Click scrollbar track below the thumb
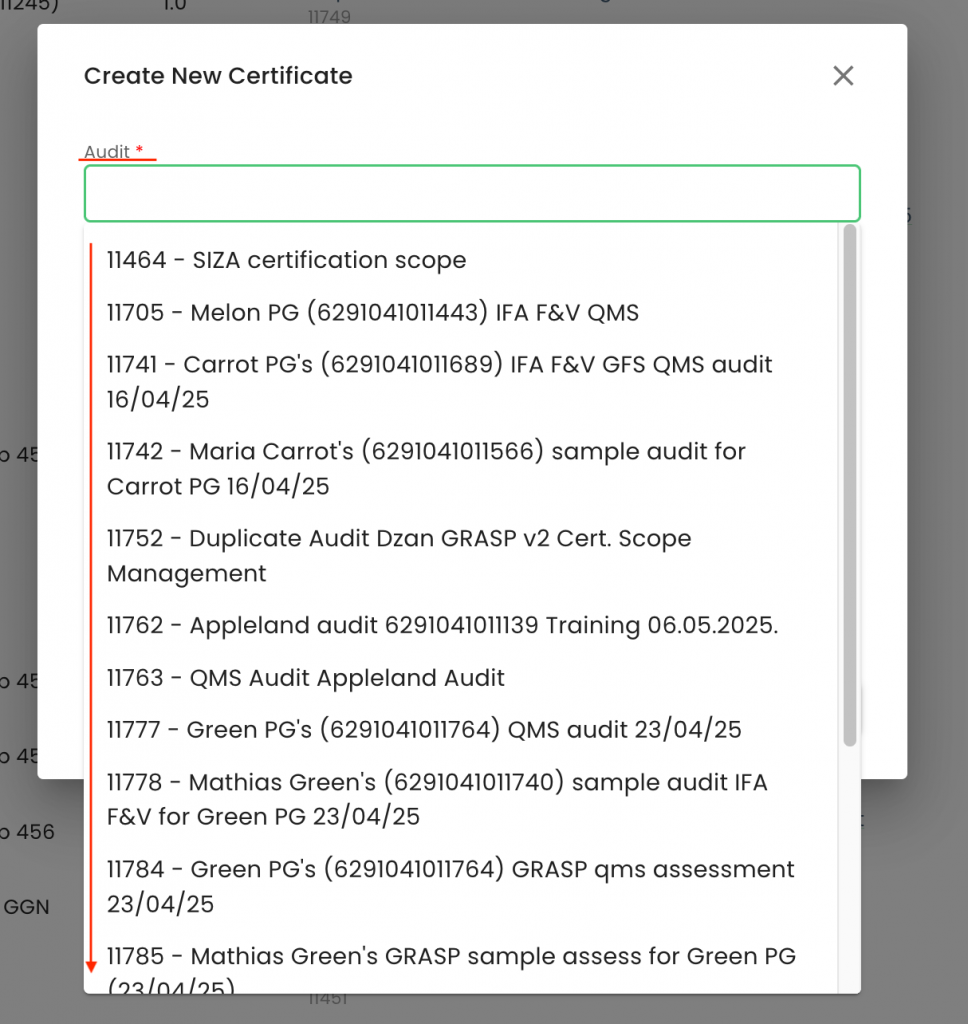Image resolution: width=968 pixels, height=1024 pixels. (x=850, y=870)
